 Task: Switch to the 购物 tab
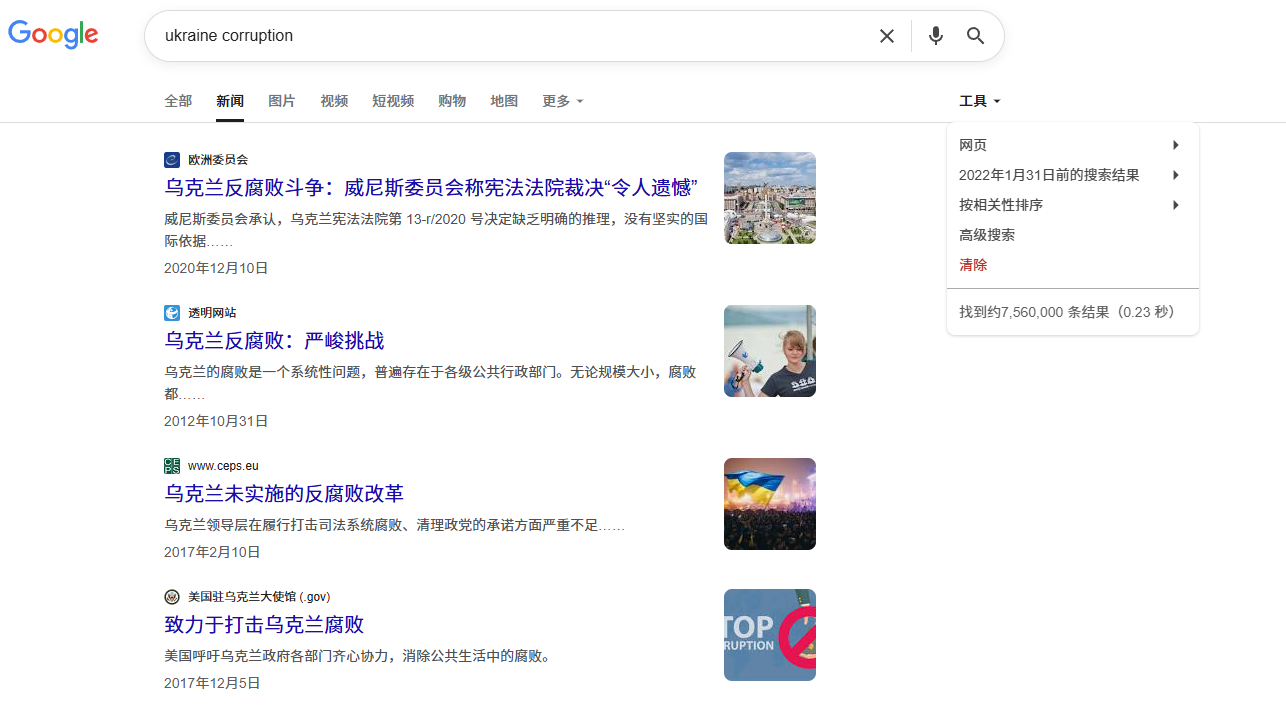[x=452, y=101]
